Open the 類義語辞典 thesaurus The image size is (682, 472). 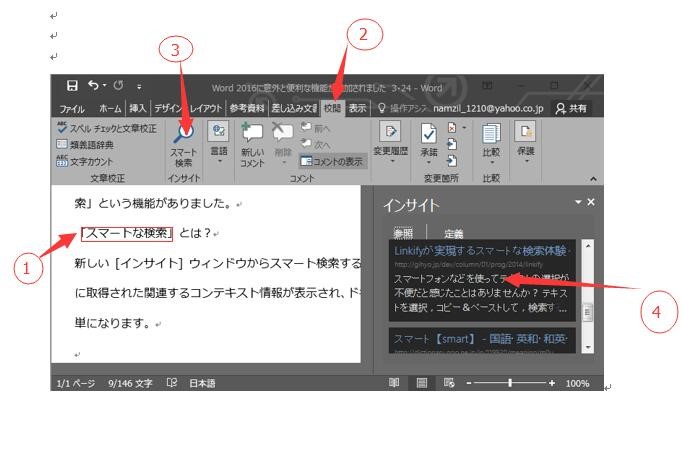85,144
